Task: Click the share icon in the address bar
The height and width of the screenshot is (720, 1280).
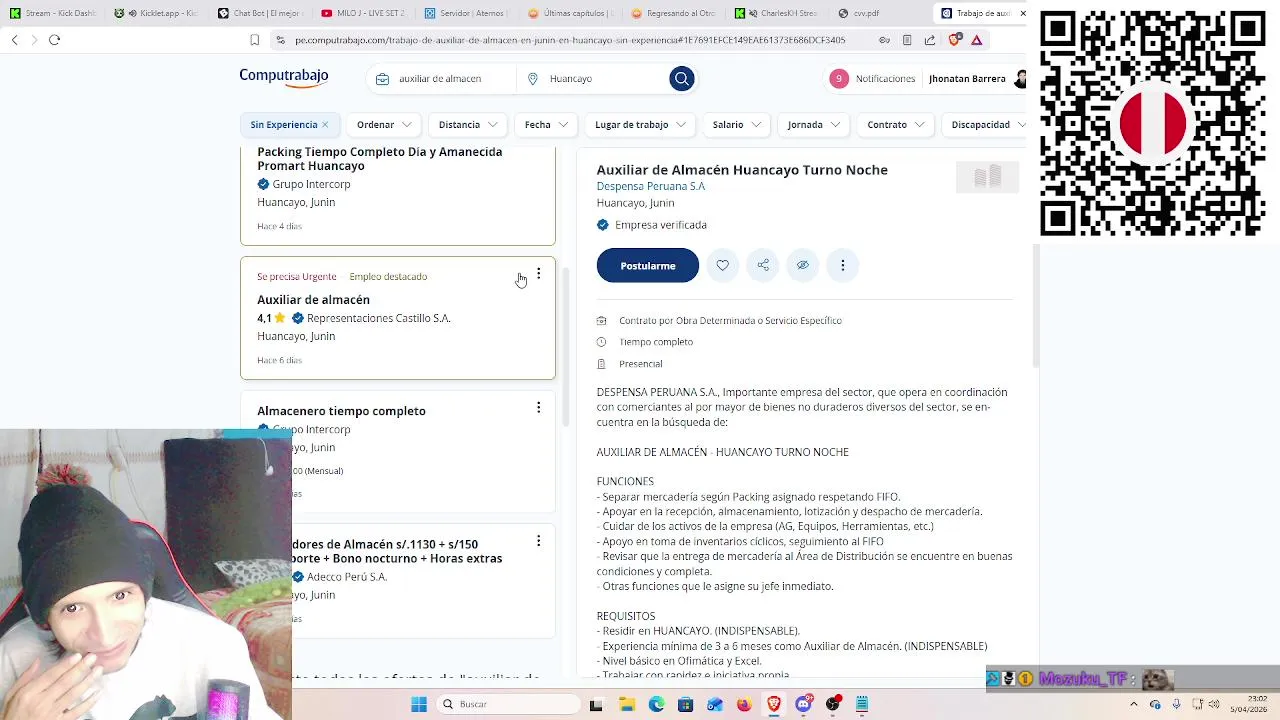Action: [x=930, y=40]
